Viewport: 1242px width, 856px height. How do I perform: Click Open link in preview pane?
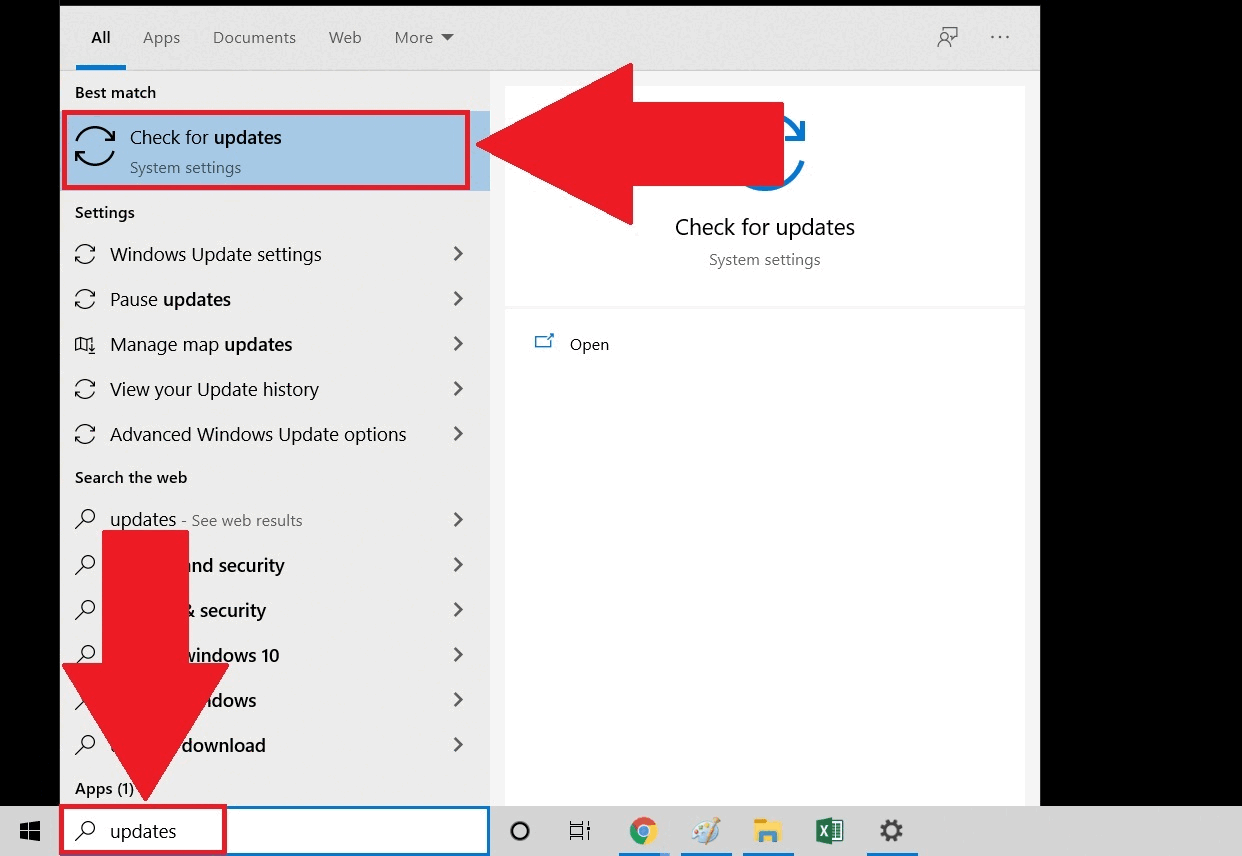(588, 344)
